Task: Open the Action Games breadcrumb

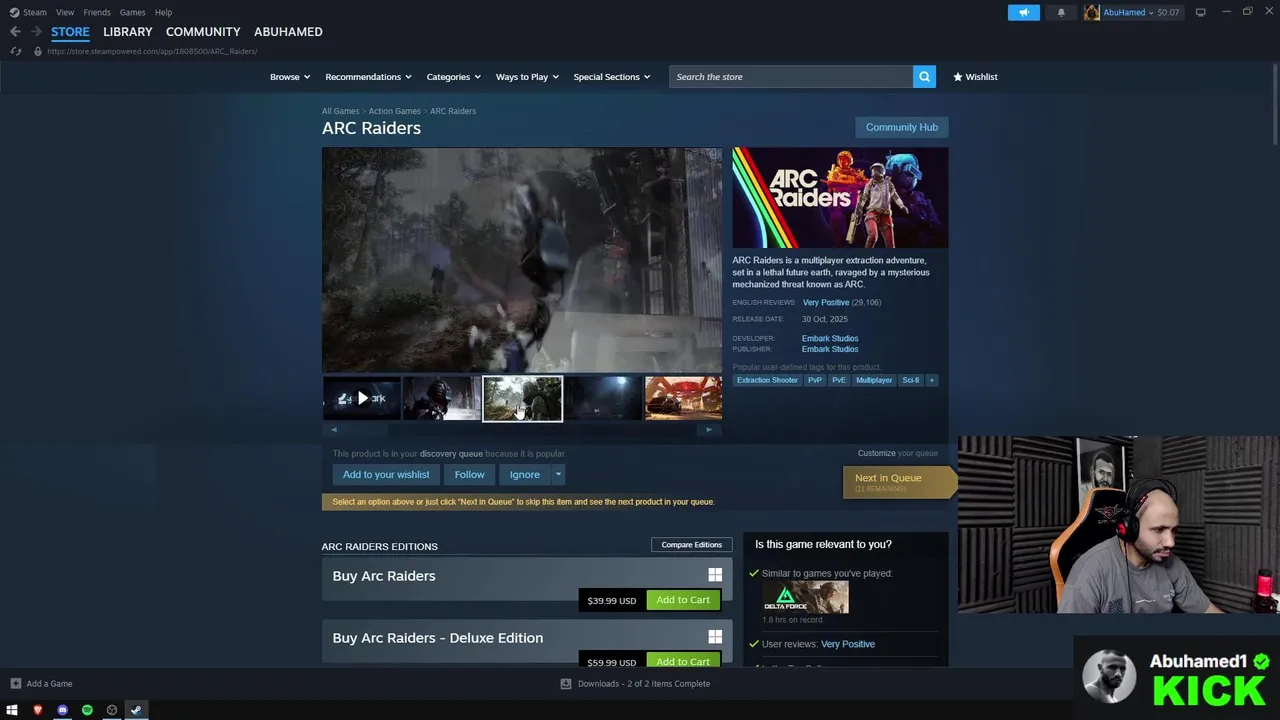Action: [x=394, y=111]
